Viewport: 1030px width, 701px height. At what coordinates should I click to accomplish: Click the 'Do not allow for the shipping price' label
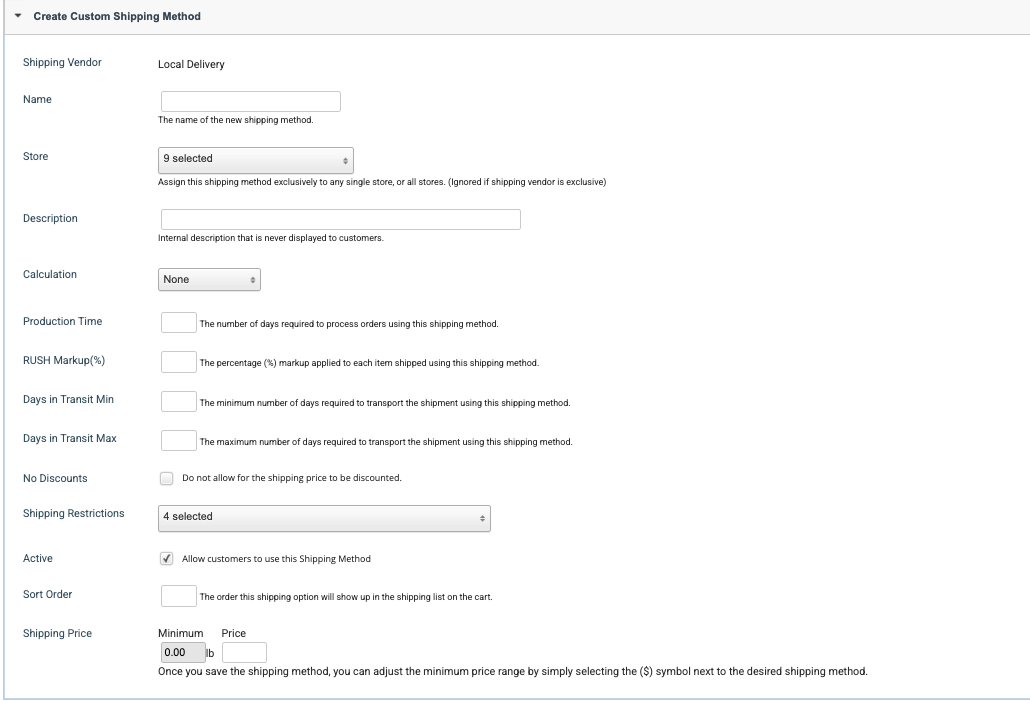tap(292, 478)
